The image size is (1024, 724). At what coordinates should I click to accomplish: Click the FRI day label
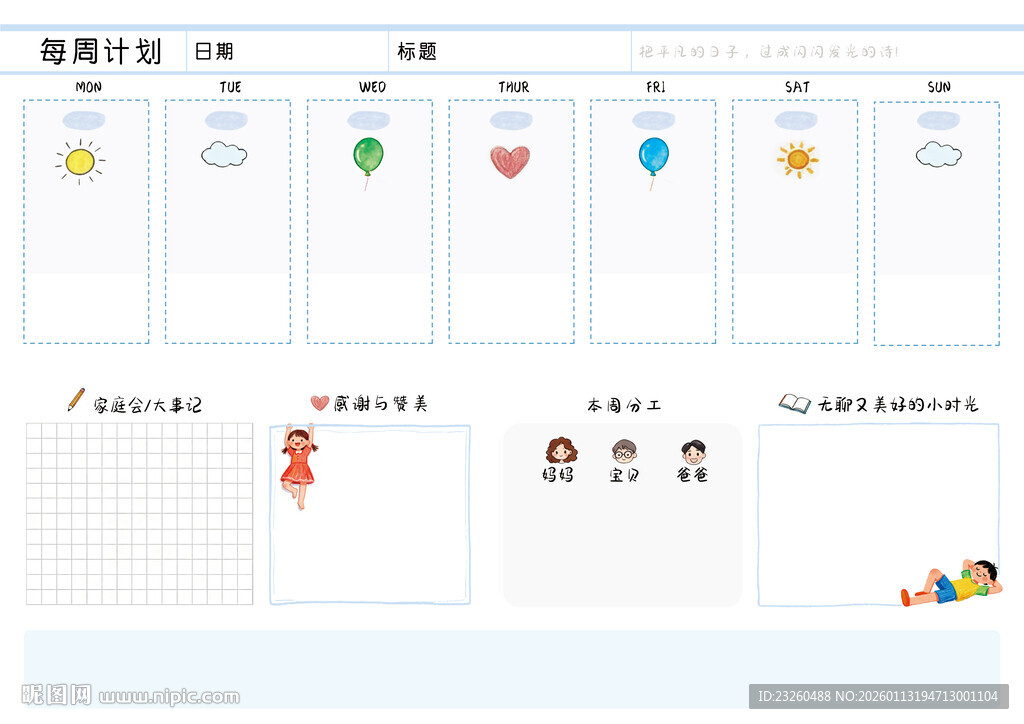[656, 87]
